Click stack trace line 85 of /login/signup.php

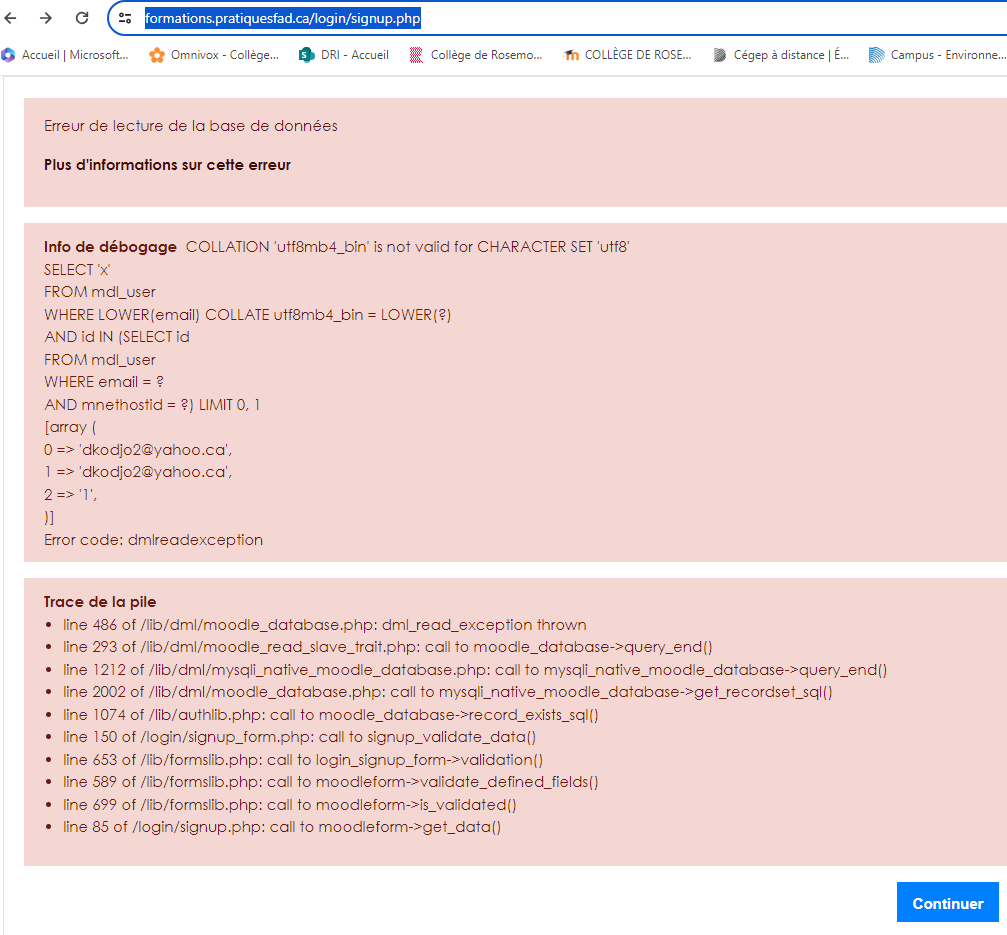click(281, 827)
